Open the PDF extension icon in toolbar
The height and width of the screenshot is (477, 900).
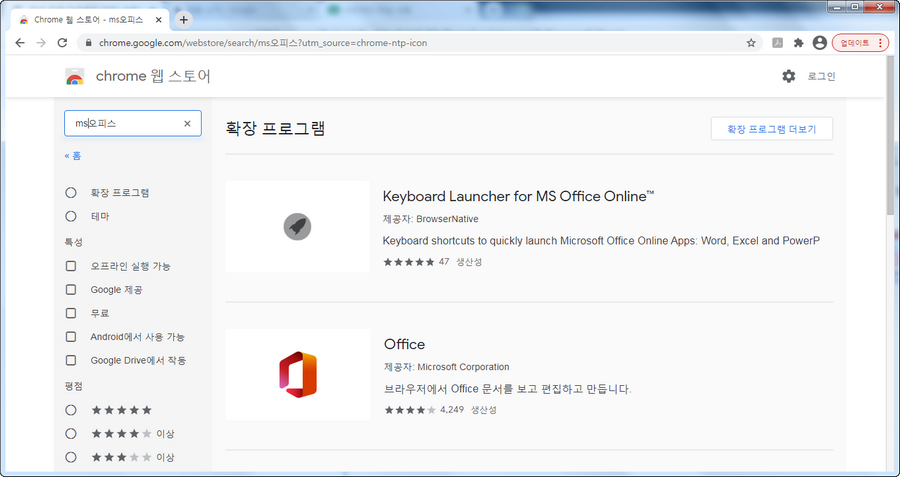click(x=778, y=43)
